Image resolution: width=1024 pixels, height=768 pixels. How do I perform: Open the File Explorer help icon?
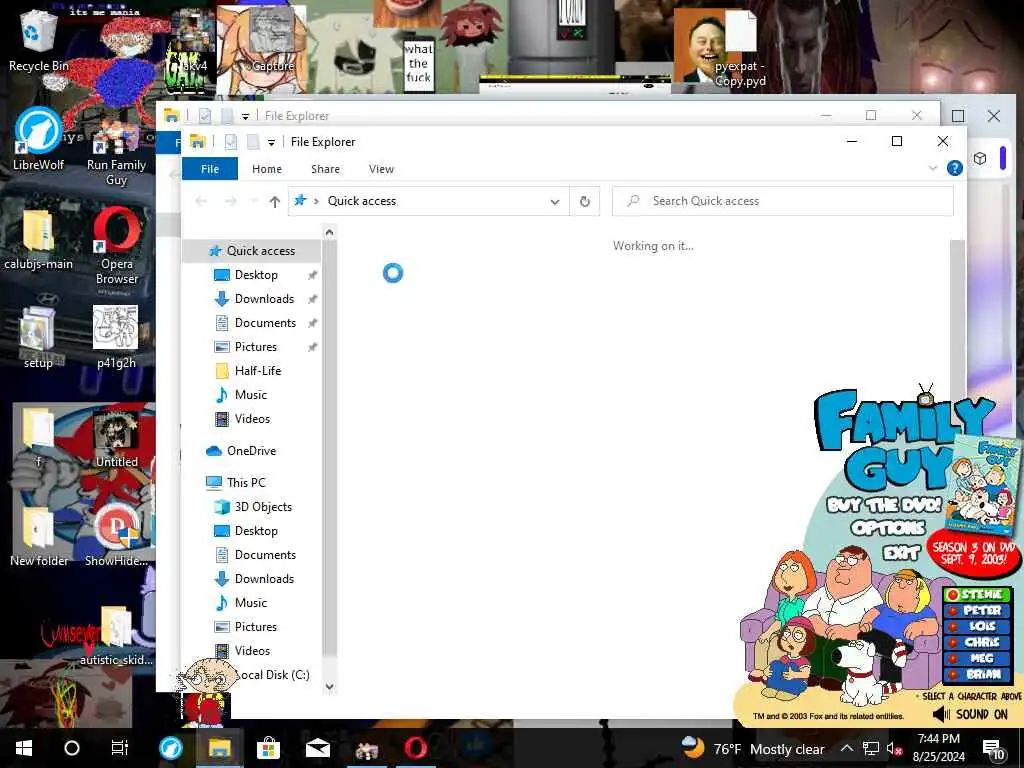tap(954, 168)
